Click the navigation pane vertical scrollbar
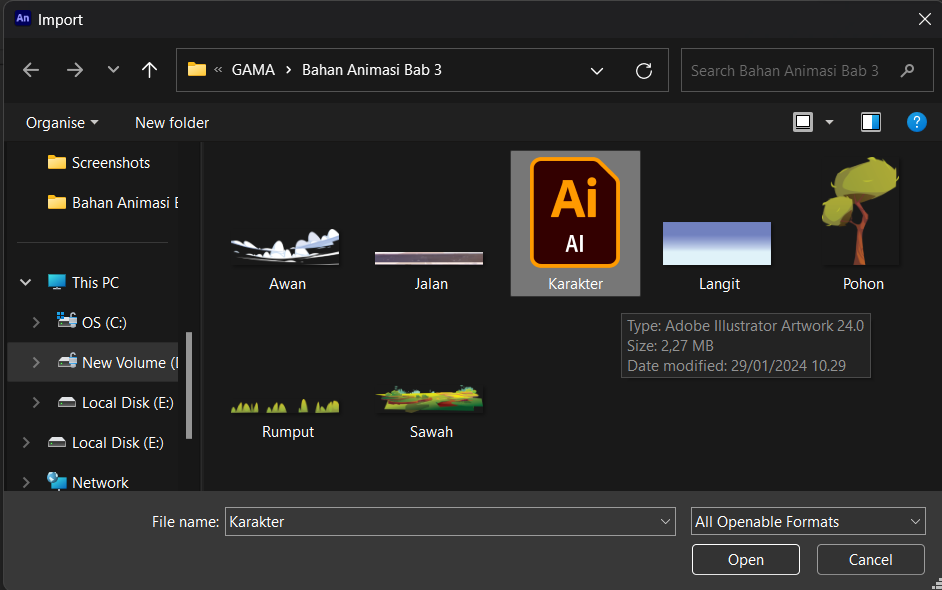 [189, 386]
